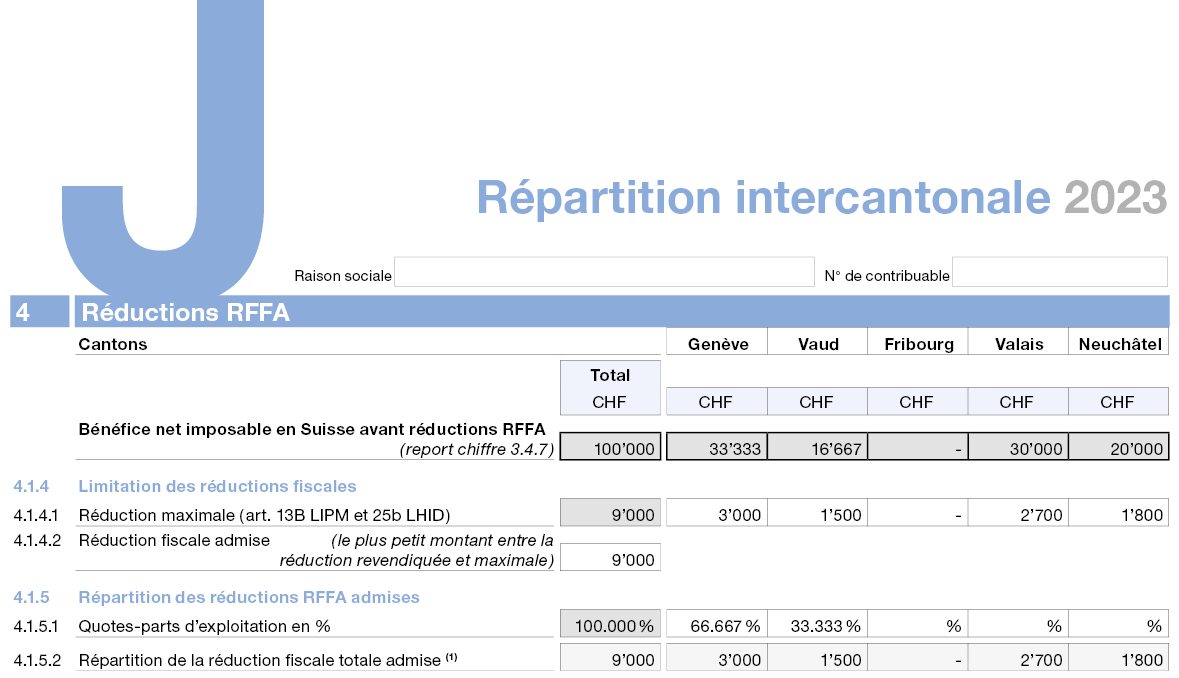Click the total bénéfice net 100'000 cell
This screenshot has width=1179, height=678.
coord(610,447)
